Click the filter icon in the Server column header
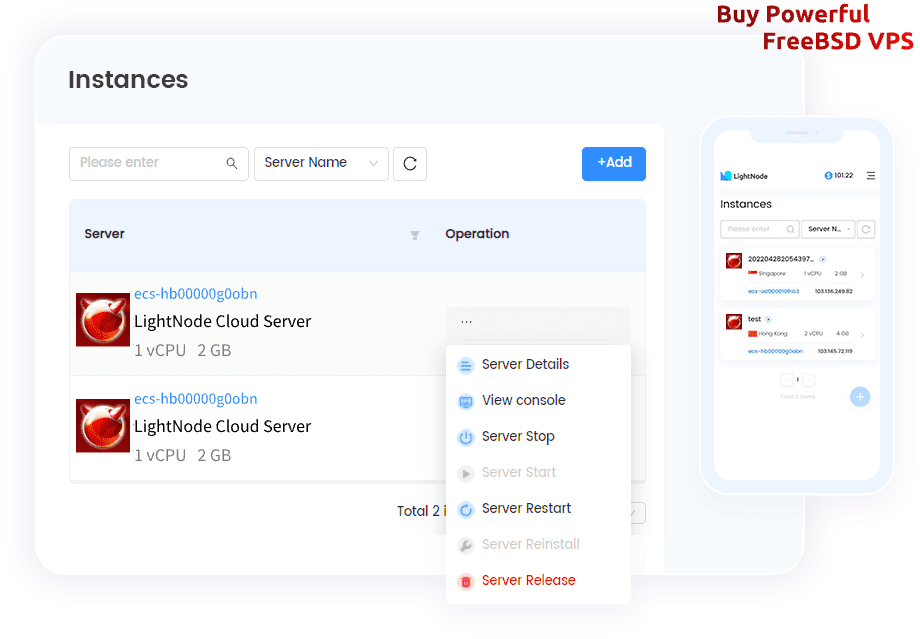 (x=414, y=236)
